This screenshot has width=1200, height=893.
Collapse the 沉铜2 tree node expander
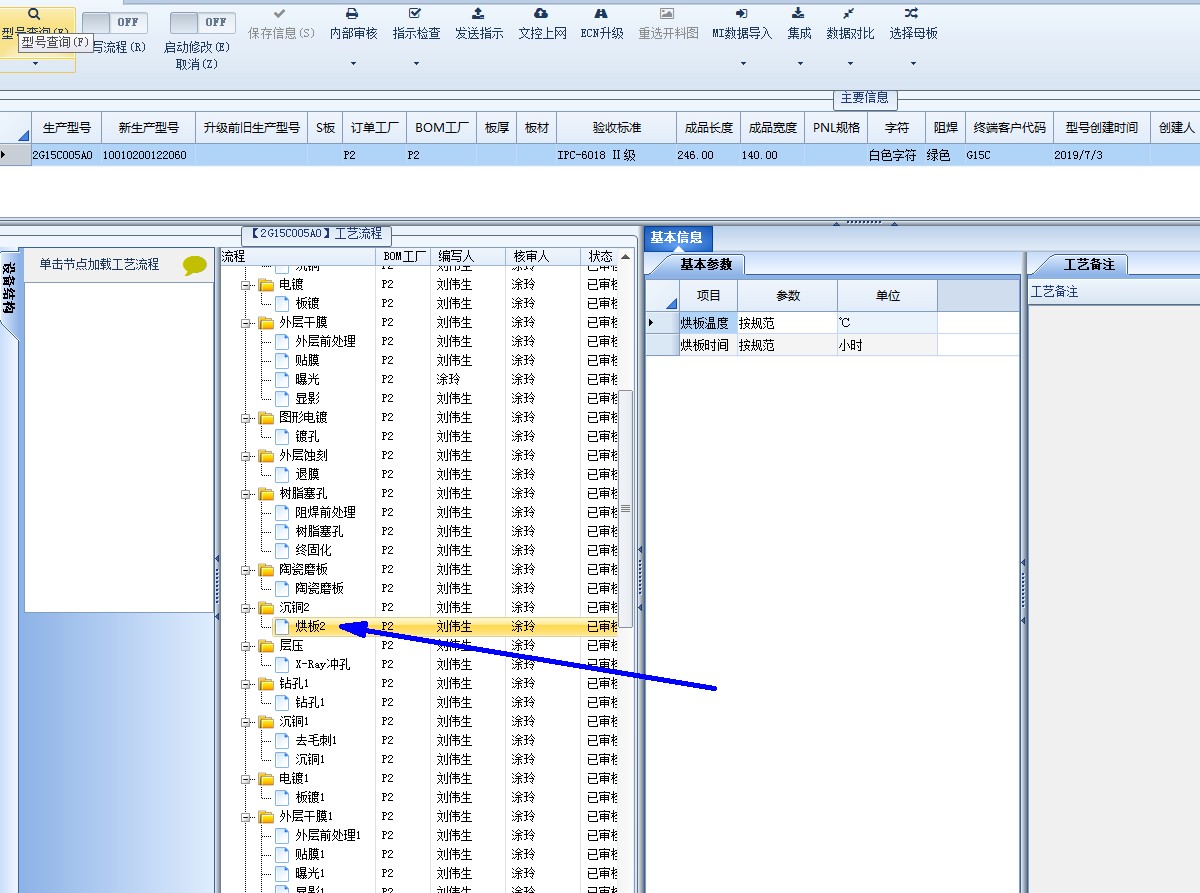pos(246,608)
